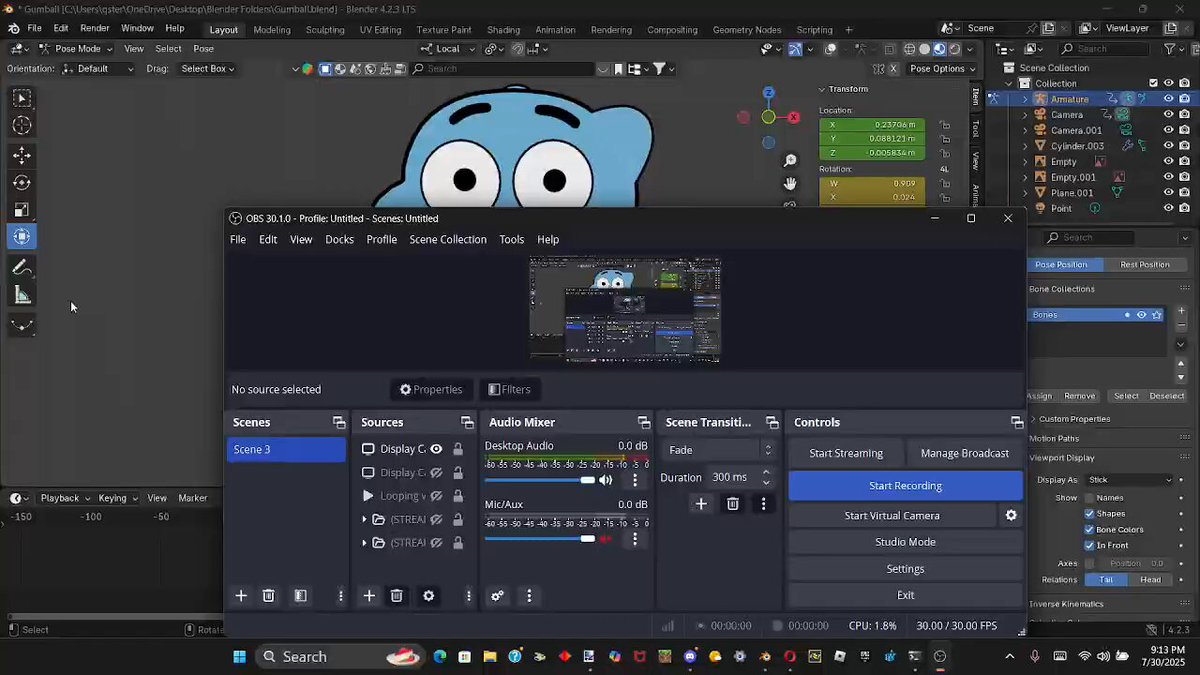The width and height of the screenshot is (1200, 675).
Task: Select the Scale tool in Blender toolbar
Action: [21, 210]
